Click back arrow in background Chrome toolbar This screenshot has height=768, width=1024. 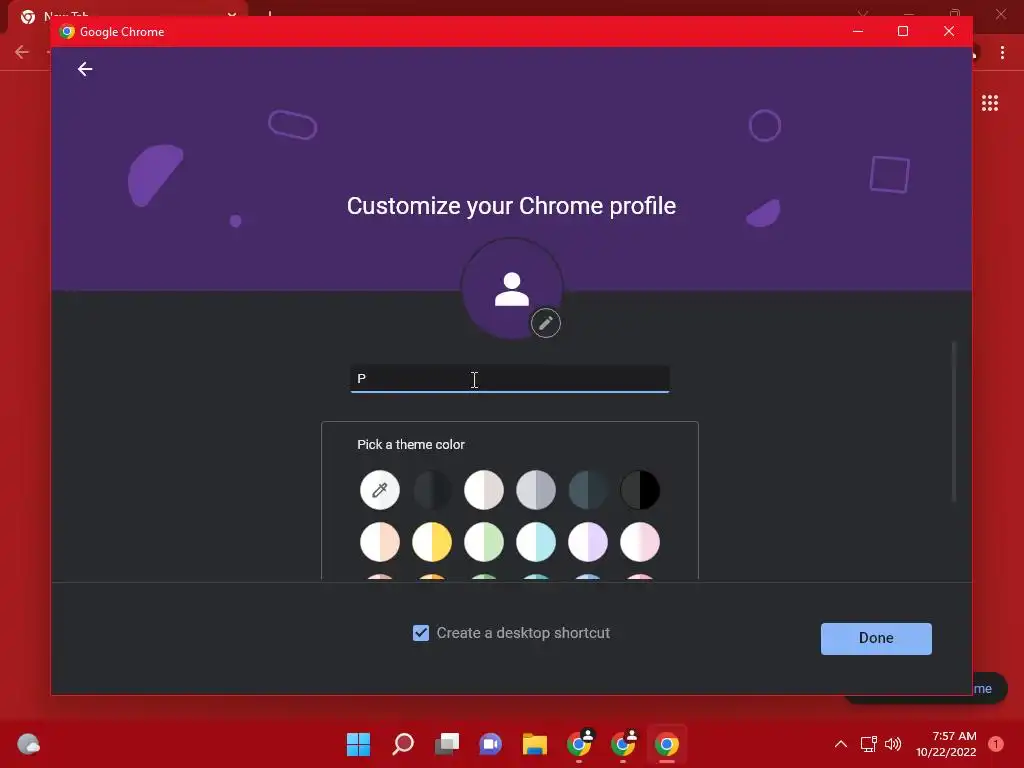(x=22, y=52)
